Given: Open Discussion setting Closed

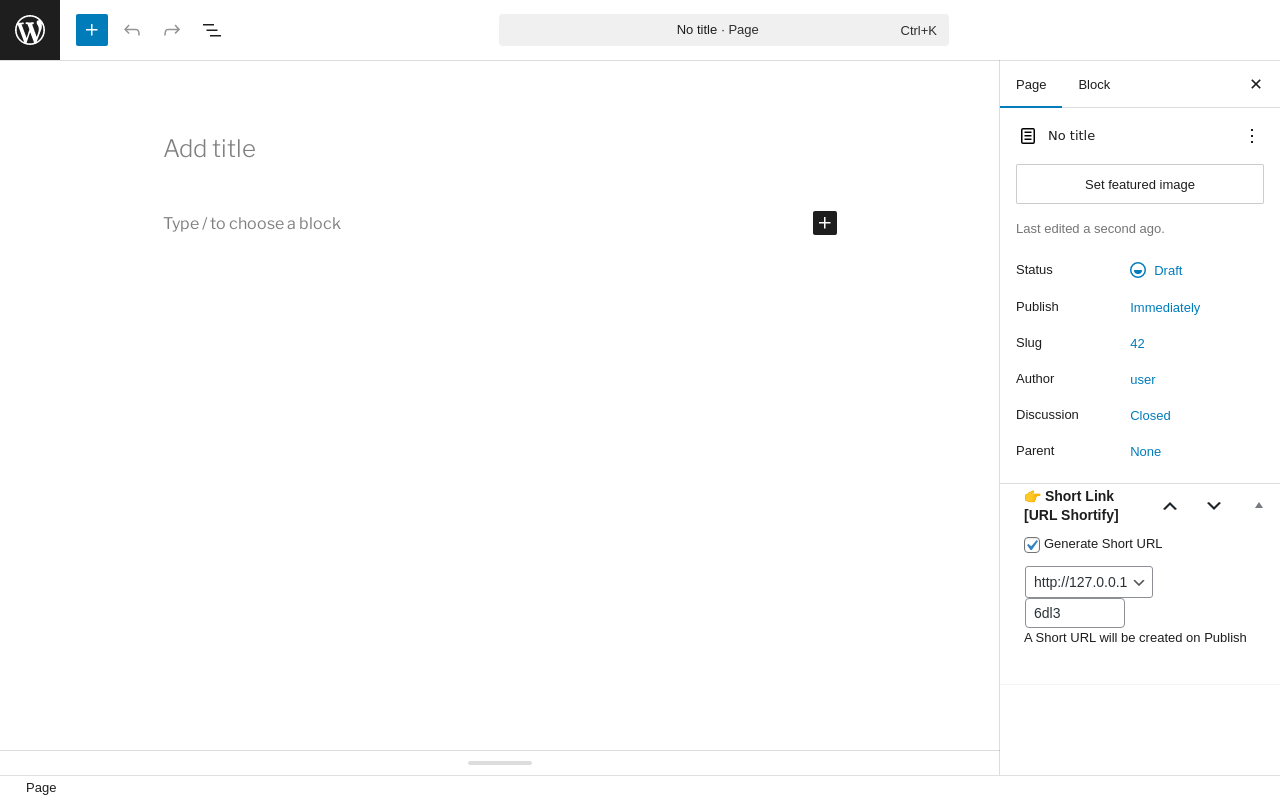Looking at the screenshot, I should pyautogui.click(x=1150, y=415).
